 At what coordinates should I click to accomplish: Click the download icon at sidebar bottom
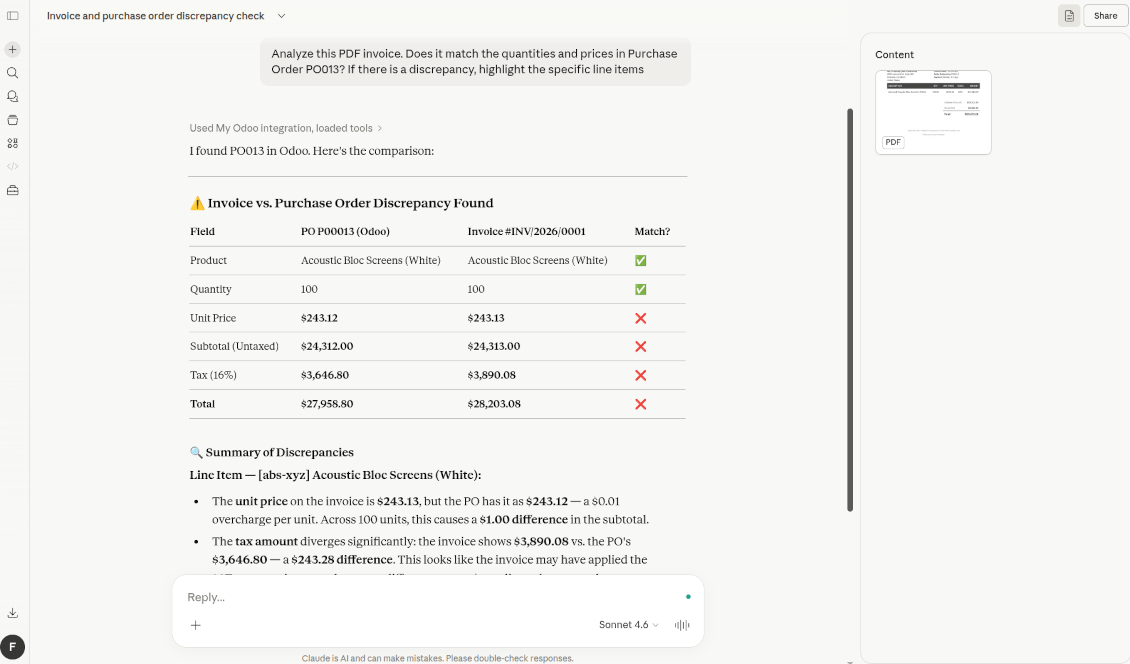12,612
